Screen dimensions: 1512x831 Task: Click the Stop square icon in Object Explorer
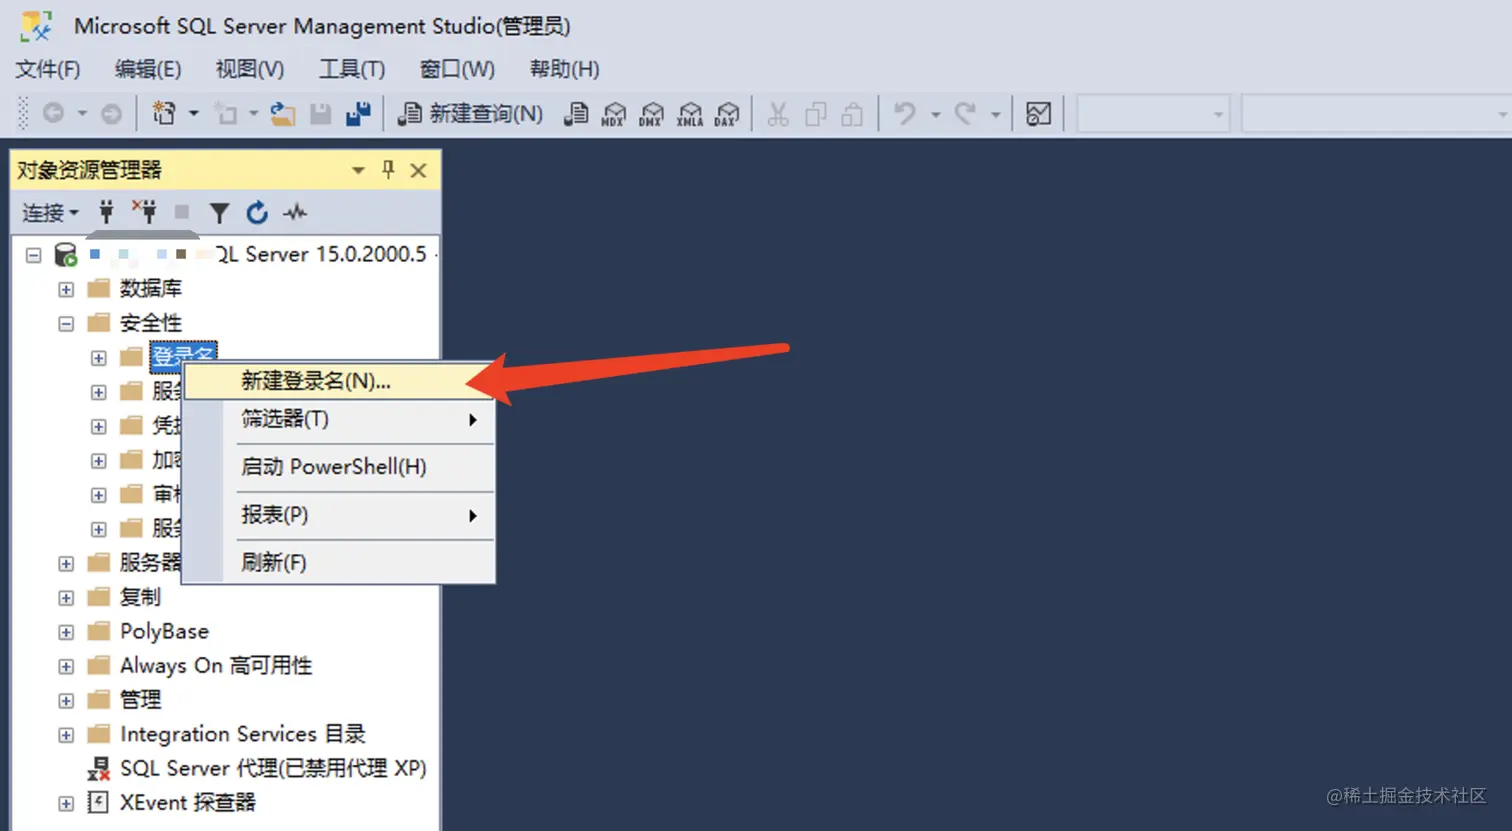pos(181,212)
